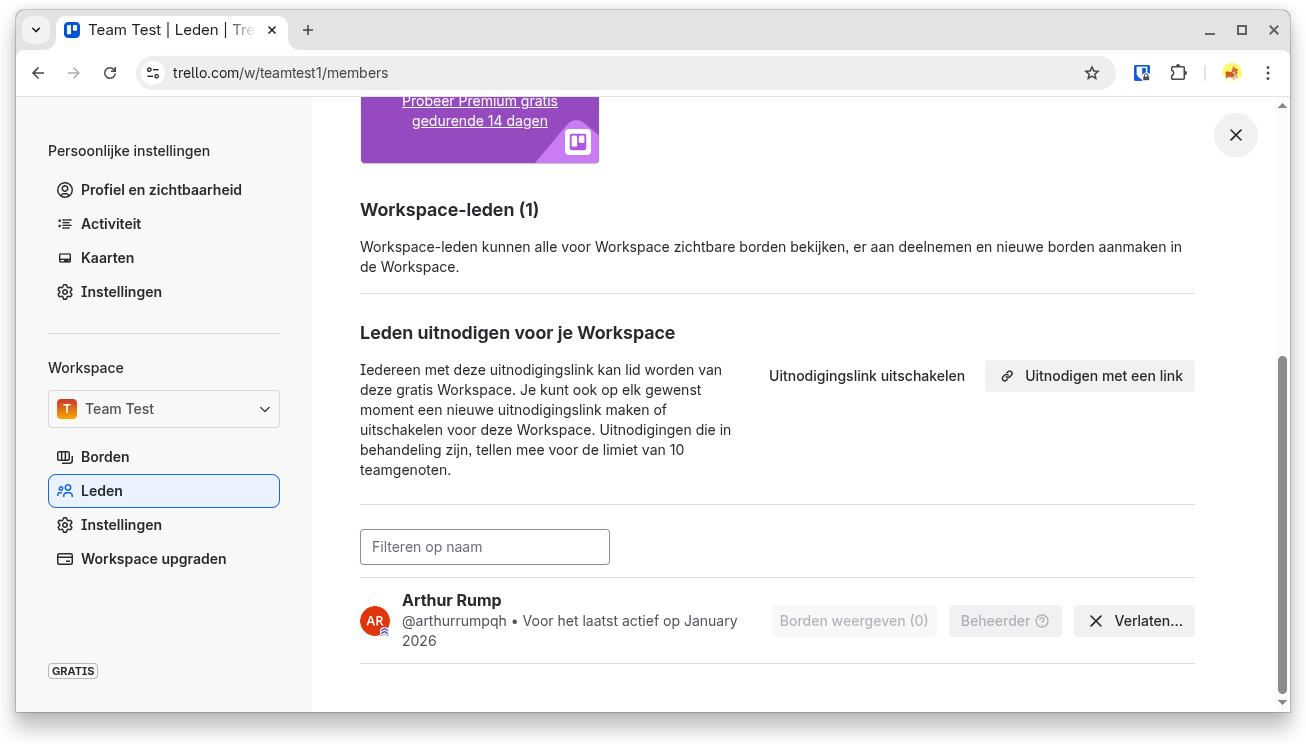
Task: Click the site info icon in address bar
Action: click(x=153, y=73)
